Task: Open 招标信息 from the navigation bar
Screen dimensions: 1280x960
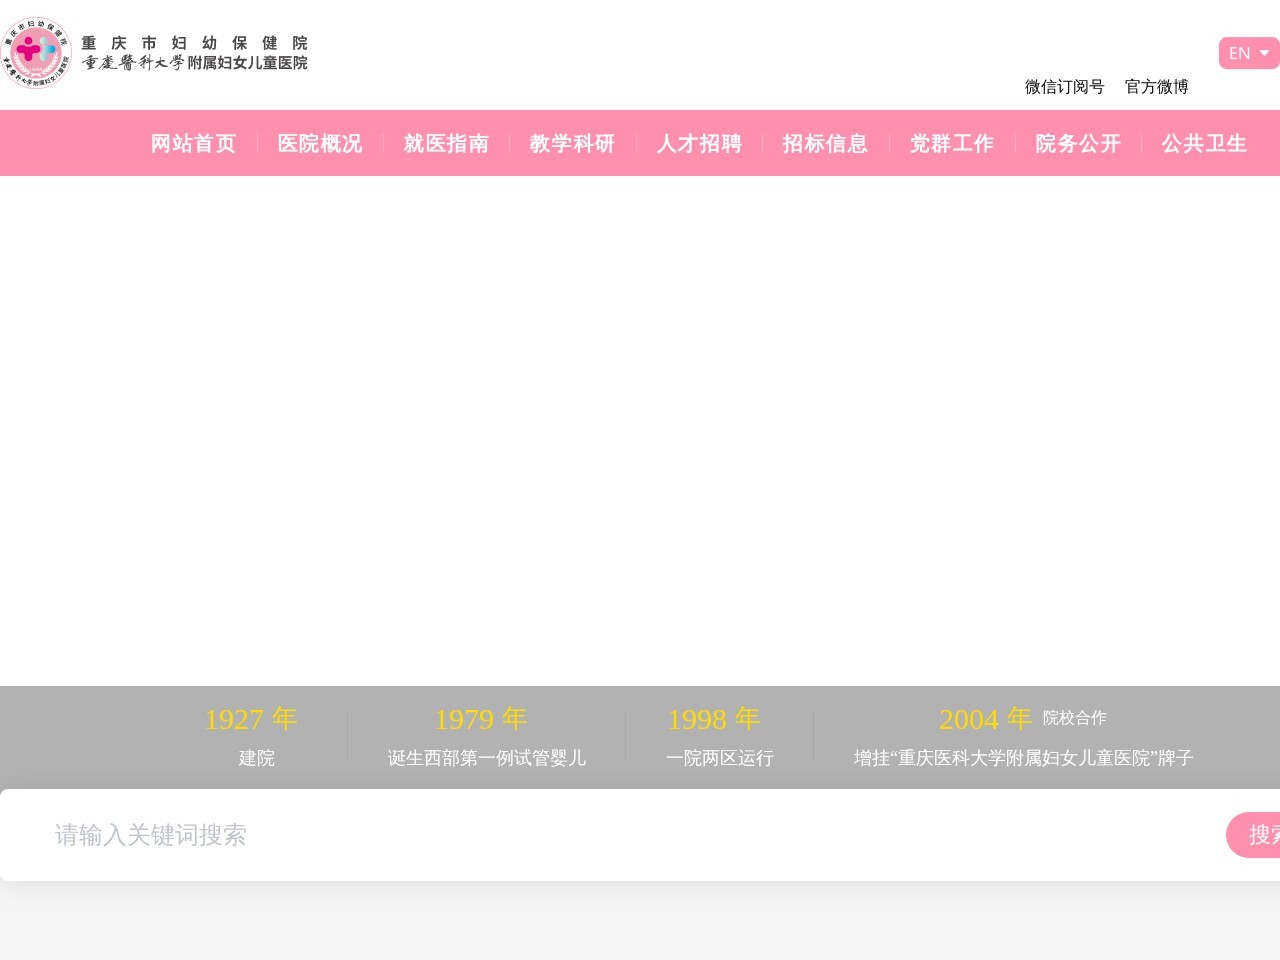Action: coord(825,144)
